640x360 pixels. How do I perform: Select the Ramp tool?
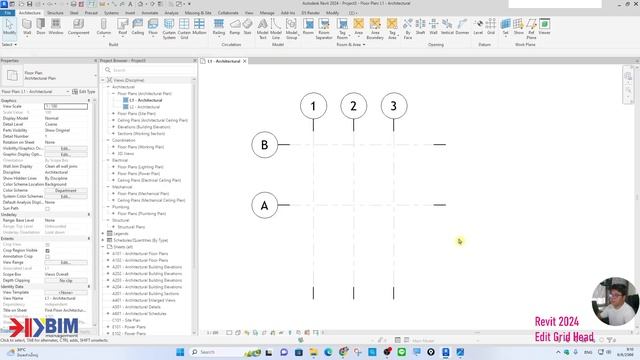pyautogui.click(x=235, y=27)
